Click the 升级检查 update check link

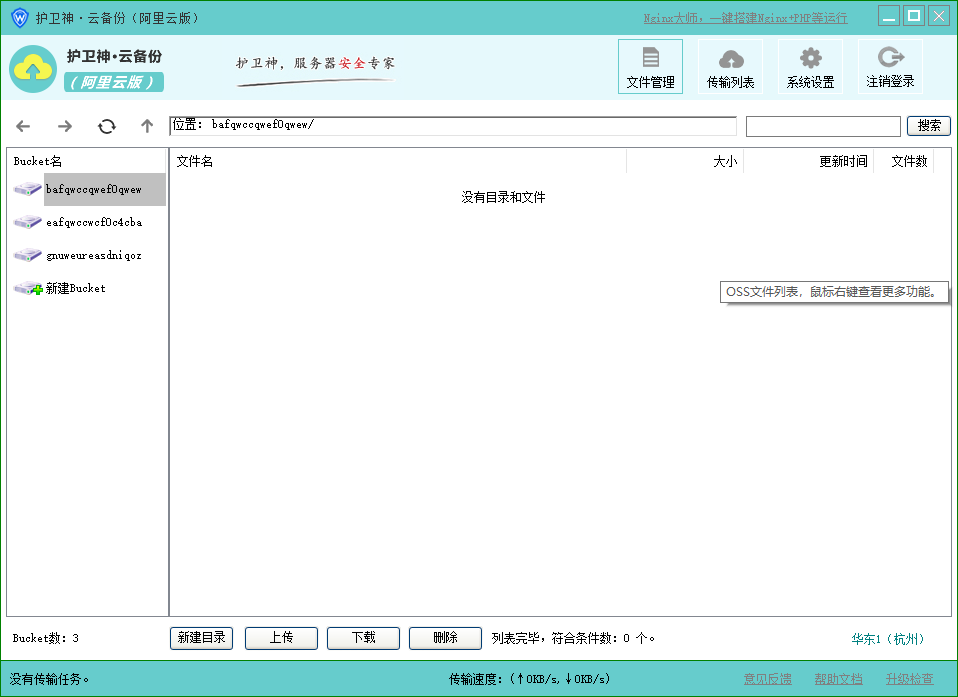(x=909, y=679)
